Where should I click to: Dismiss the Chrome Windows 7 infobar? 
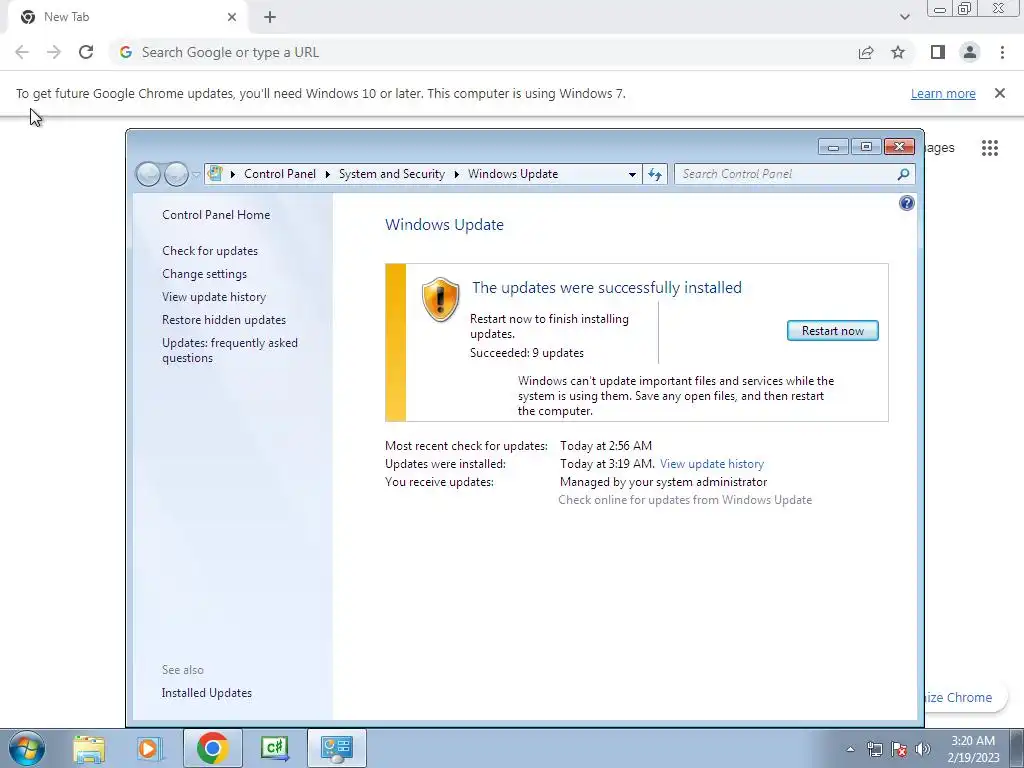click(999, 93)
